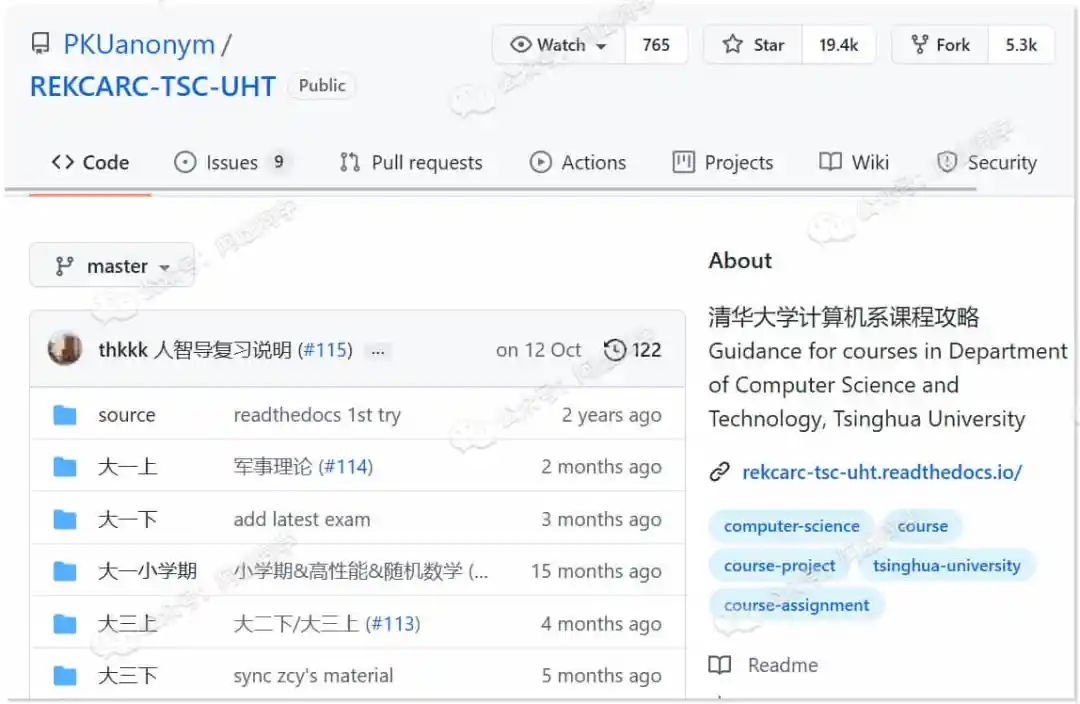This screenshot has height=704, width=1080.
Task: Click the eye icon in the Watch button
Action: [521, 45]
